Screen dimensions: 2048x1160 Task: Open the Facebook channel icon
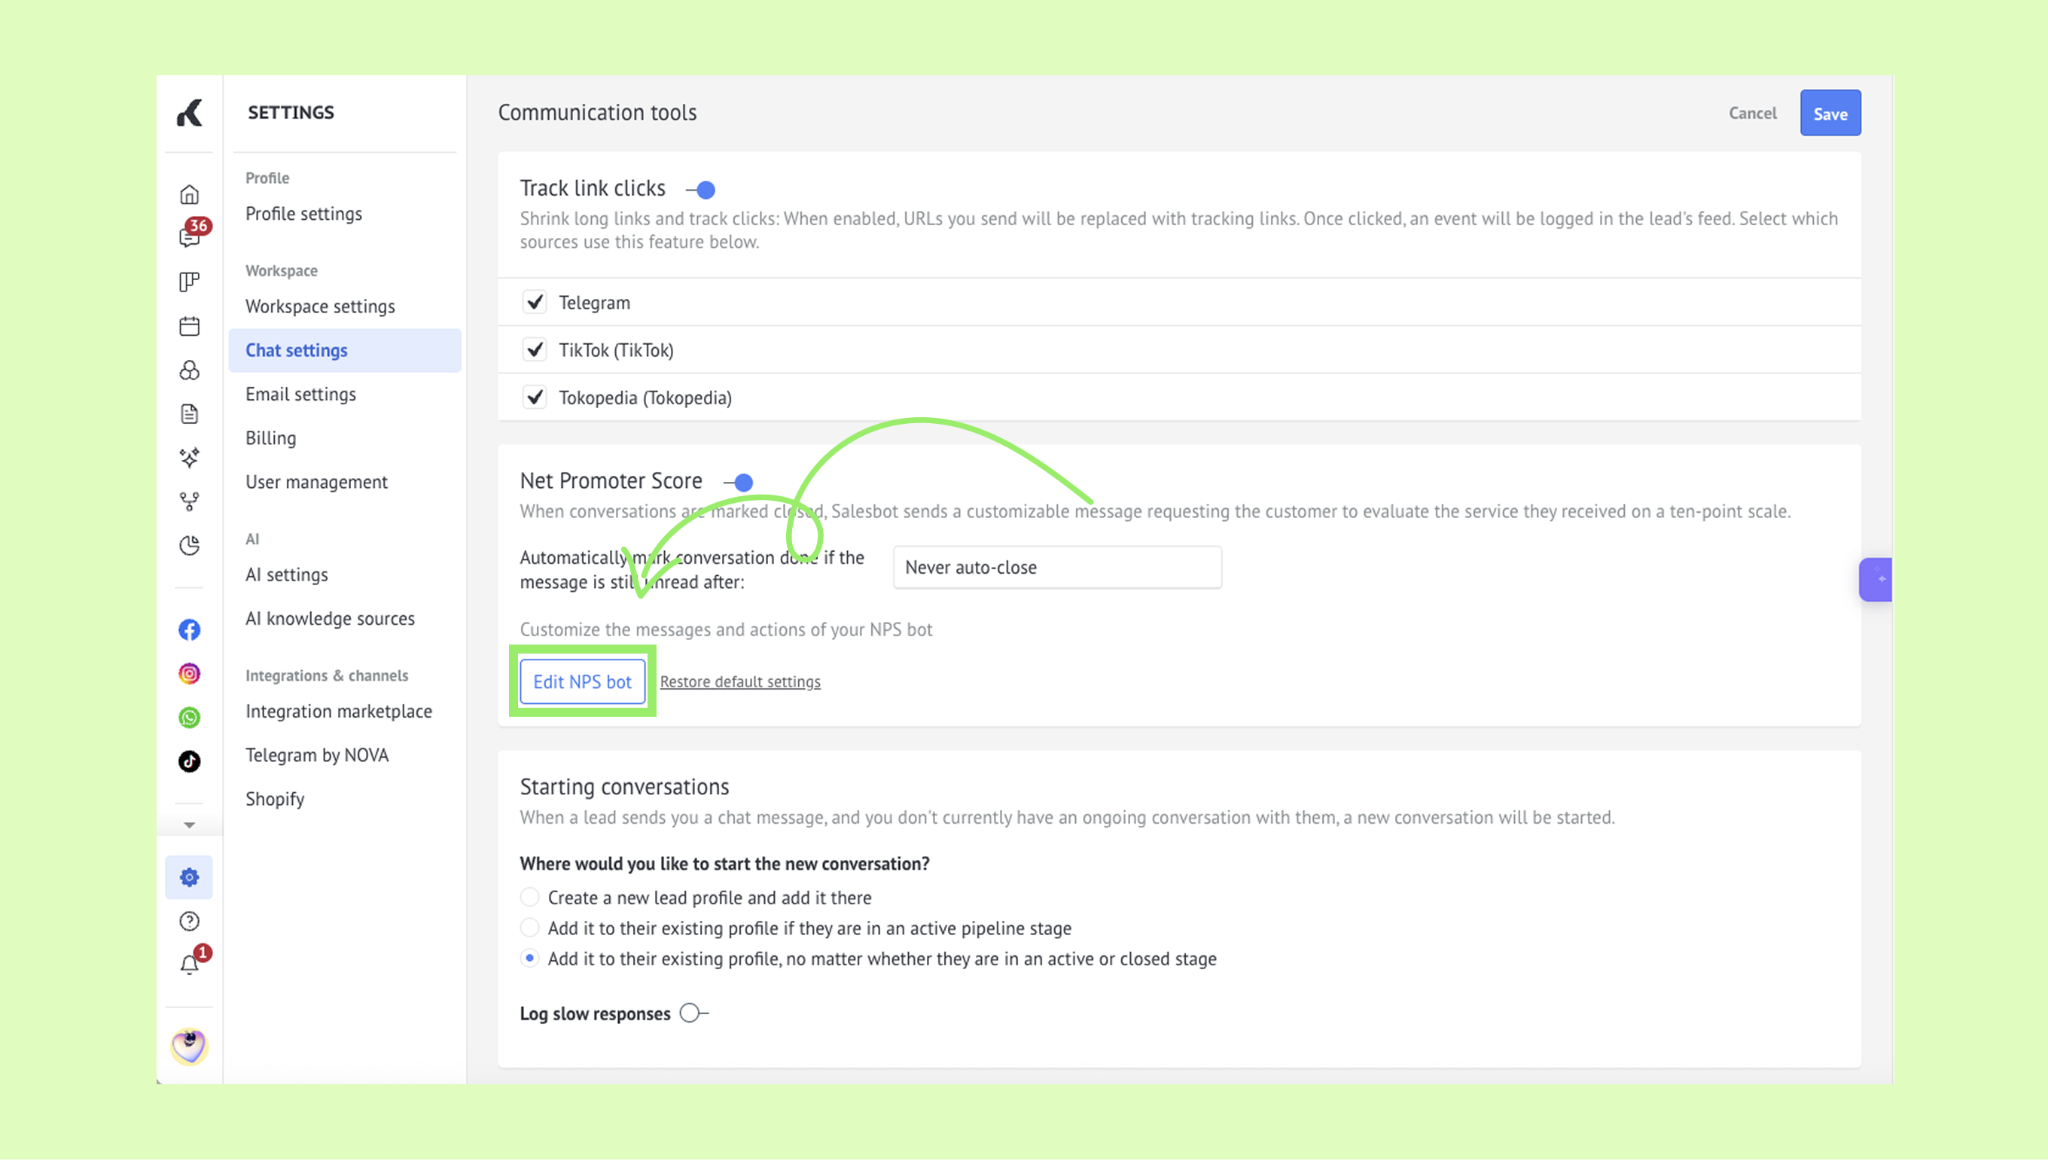[189, 630]
